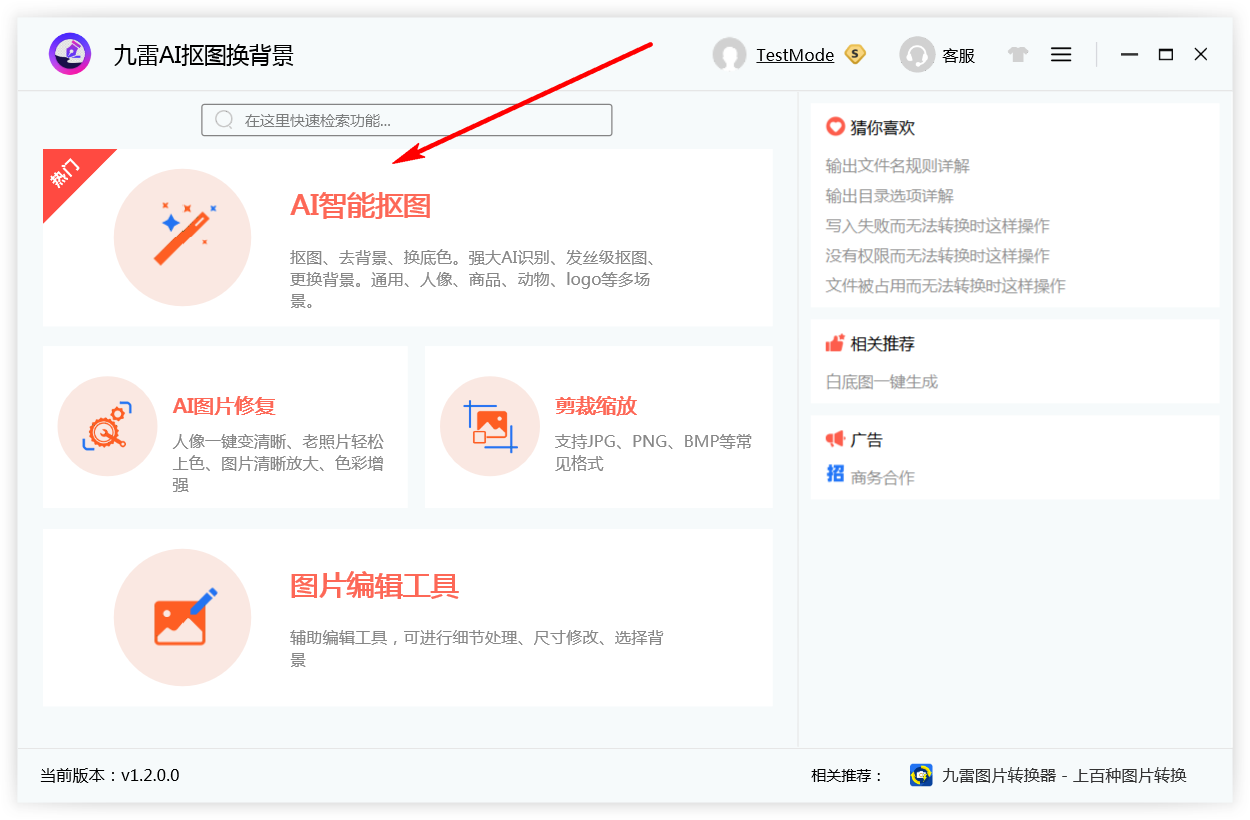
Task: Click 九雷AI抠图换背景 title text
Action: (x=203, y=55)
